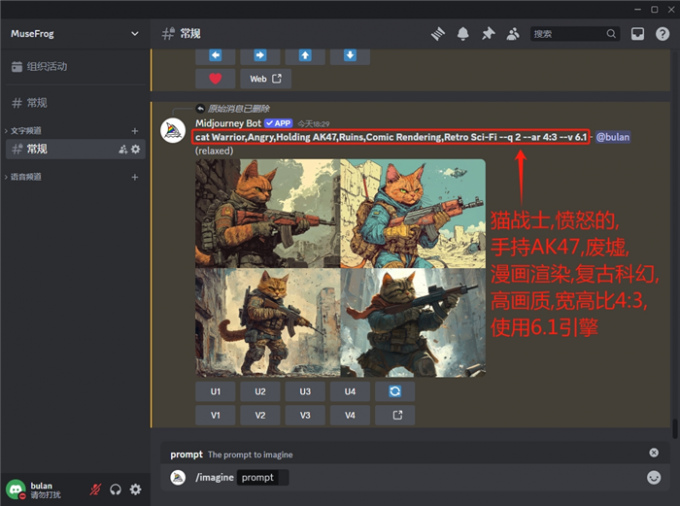Click the @bulan mention
680x506 pixels.
click(x=613, y=137)
